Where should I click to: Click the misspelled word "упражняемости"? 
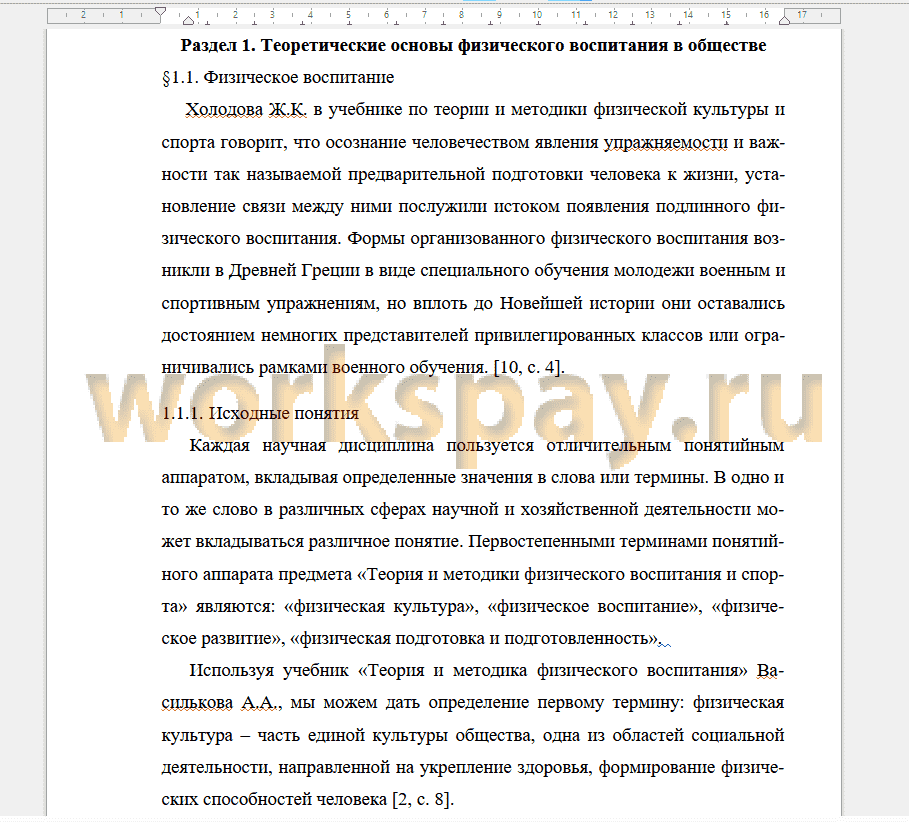[666, 142]
